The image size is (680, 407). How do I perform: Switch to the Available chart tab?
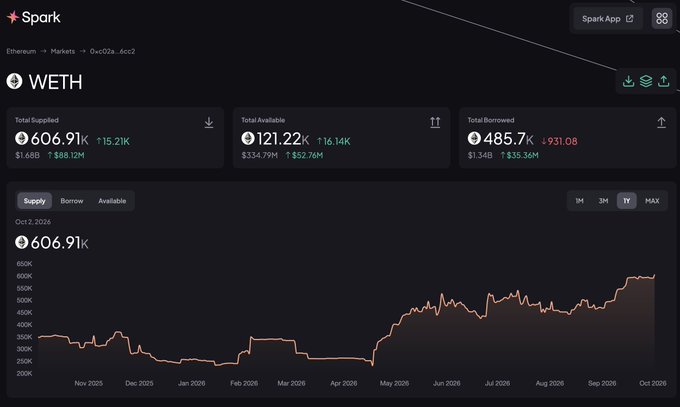(x=112, y=201)
